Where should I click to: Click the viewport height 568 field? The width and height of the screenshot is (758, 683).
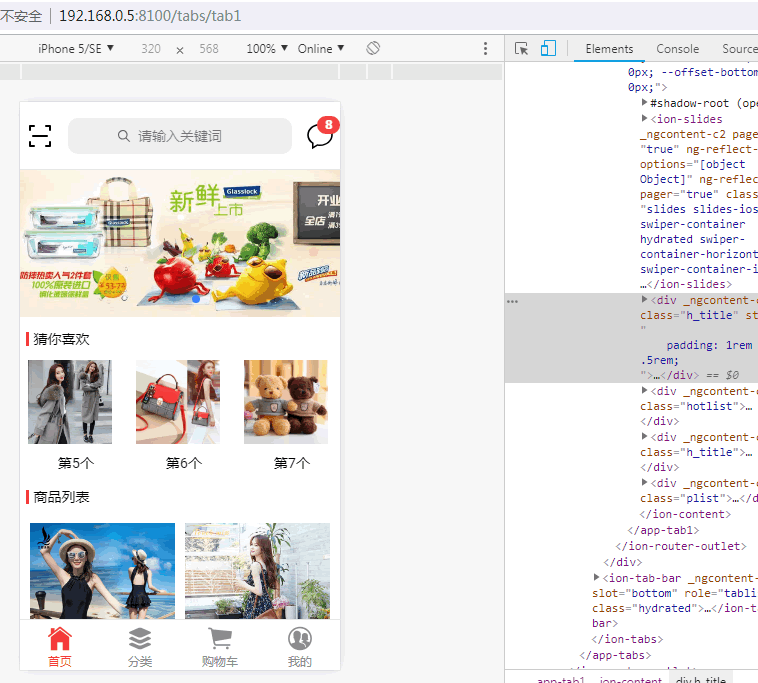[209, 49]
